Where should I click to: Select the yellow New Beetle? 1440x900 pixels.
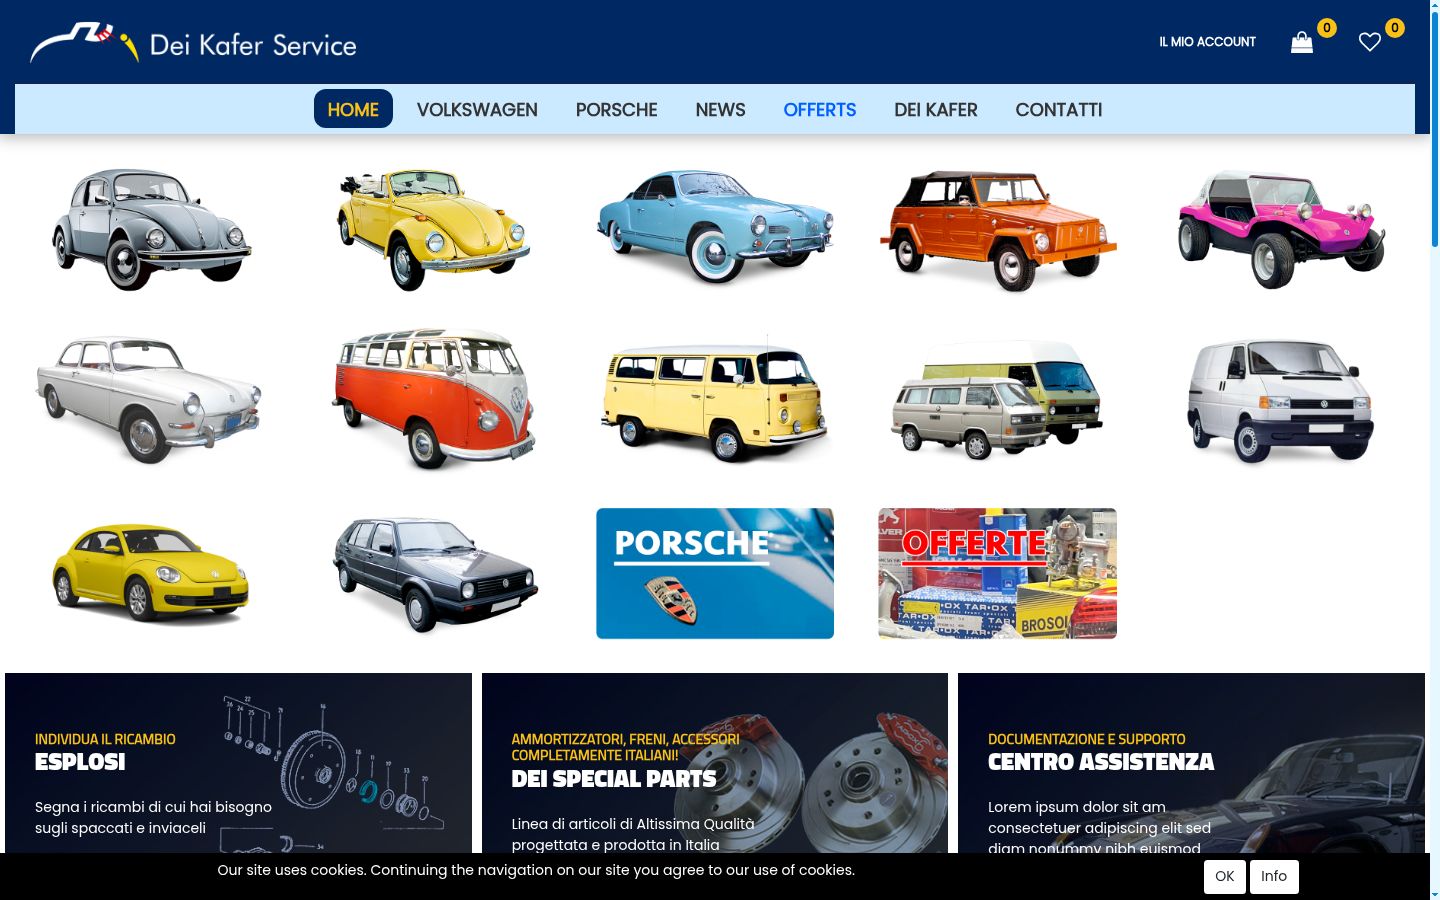151,573
